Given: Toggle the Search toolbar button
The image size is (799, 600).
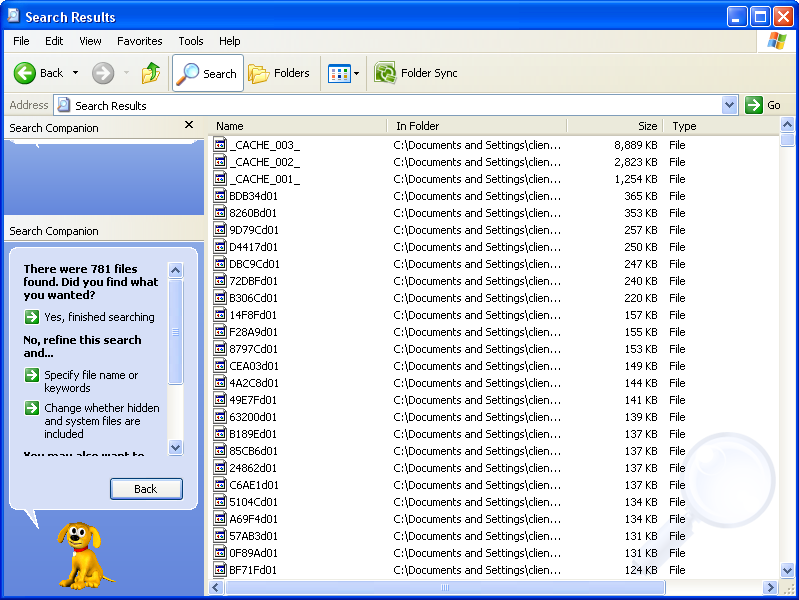Looking at the screenshot, I should coord(208,73).
